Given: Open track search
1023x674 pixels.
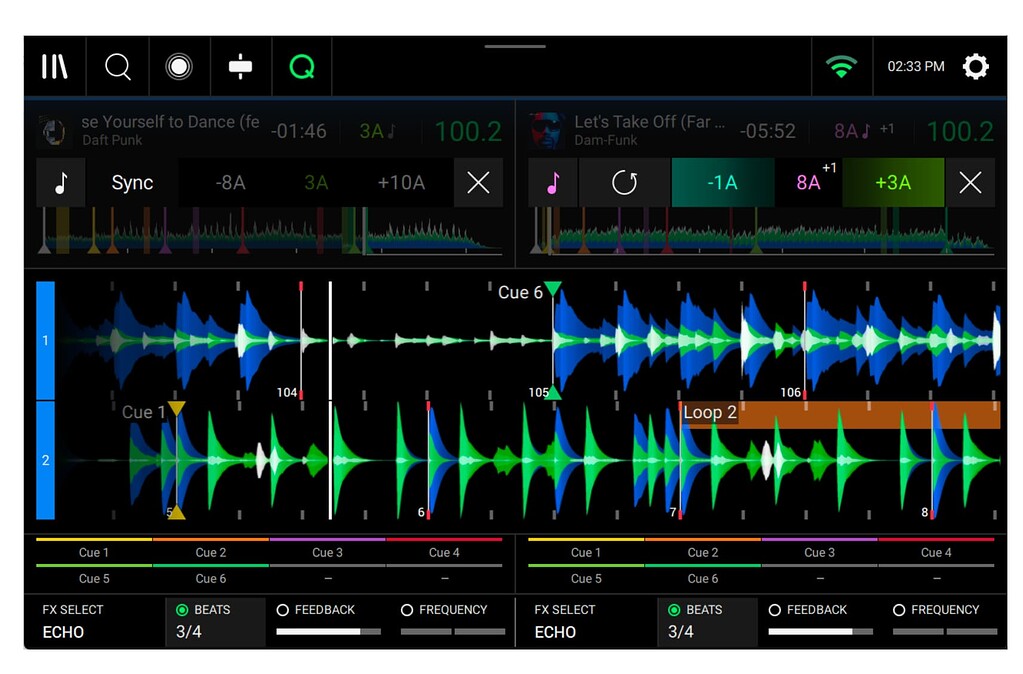Looking at the screenshot, I should [x=117, y=66].
